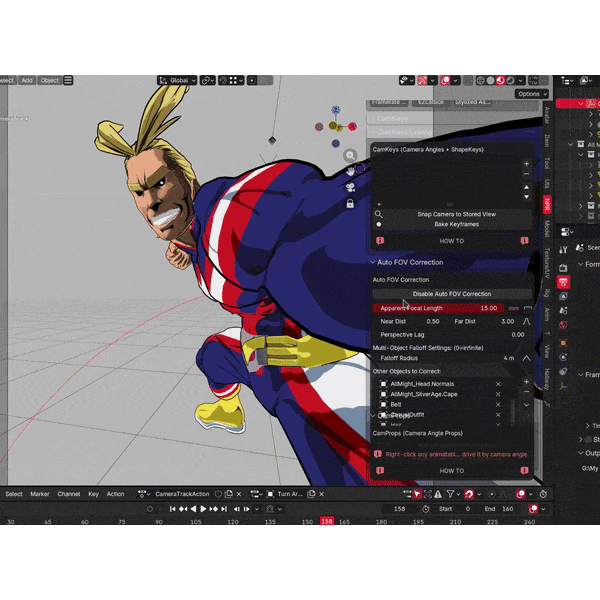Switch to the Tool sidebar tab

tap(547, 163)
